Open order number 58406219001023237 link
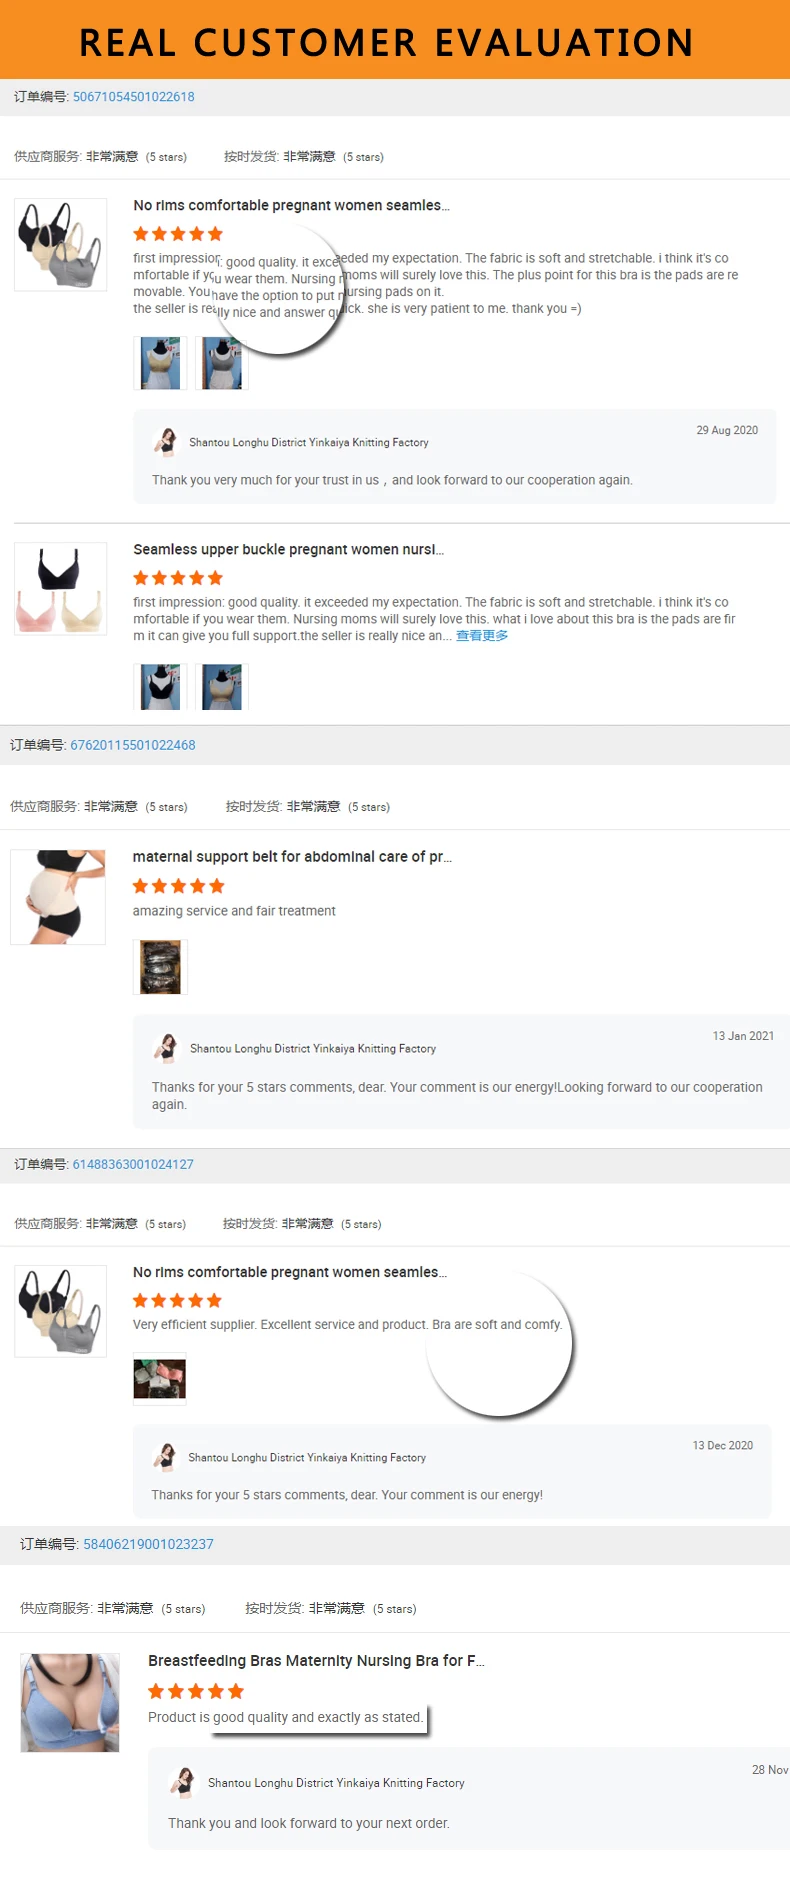The width and height of the screenshot is (790, 1881). pyautogui.click(x=148, y=1544)
